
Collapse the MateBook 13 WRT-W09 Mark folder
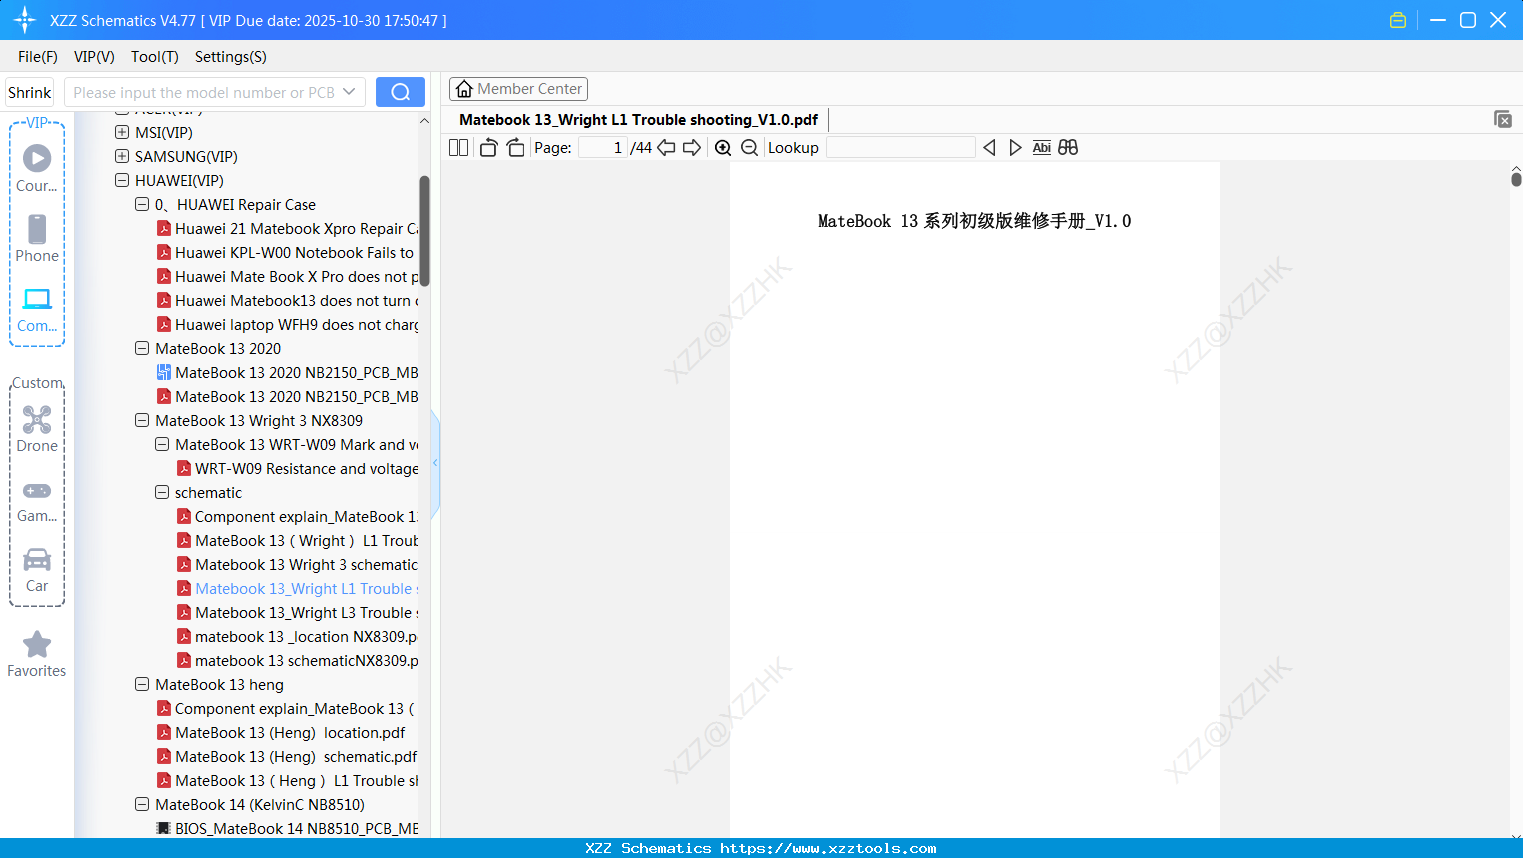click(x=162, y=444)
